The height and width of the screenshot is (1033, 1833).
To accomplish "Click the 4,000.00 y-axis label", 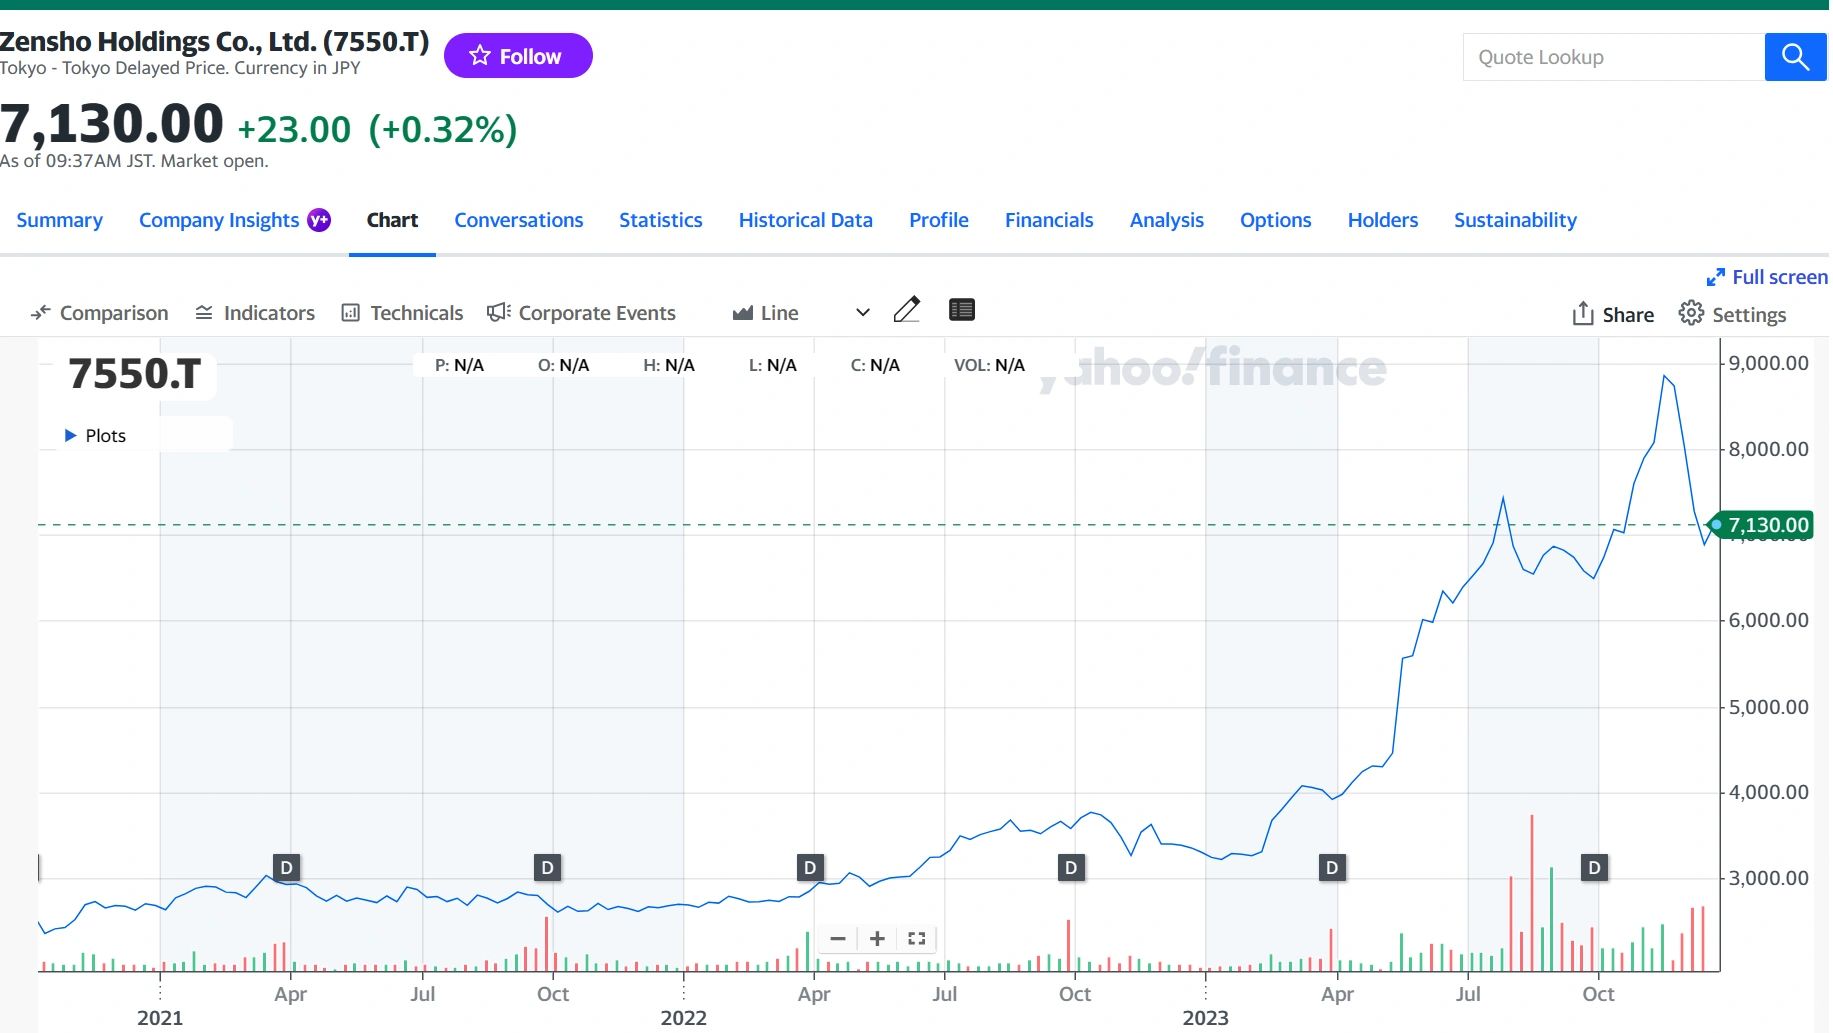I will (1769, 792).
